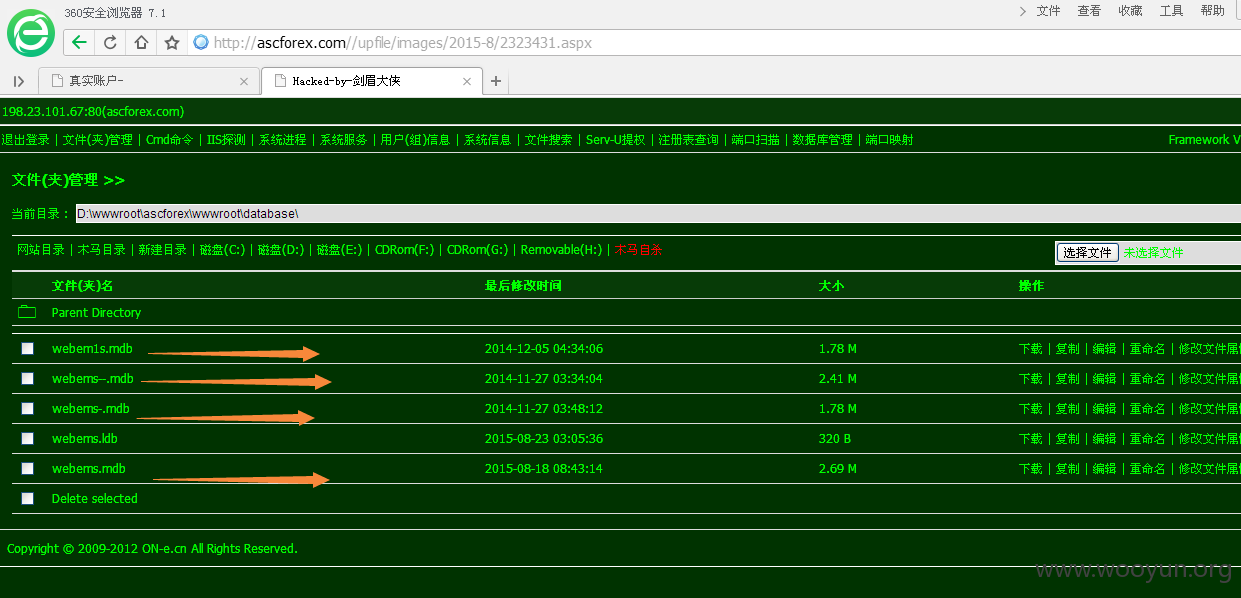Click the 选择文件 upload button
1241x598 pixels.
(1087, 252)
